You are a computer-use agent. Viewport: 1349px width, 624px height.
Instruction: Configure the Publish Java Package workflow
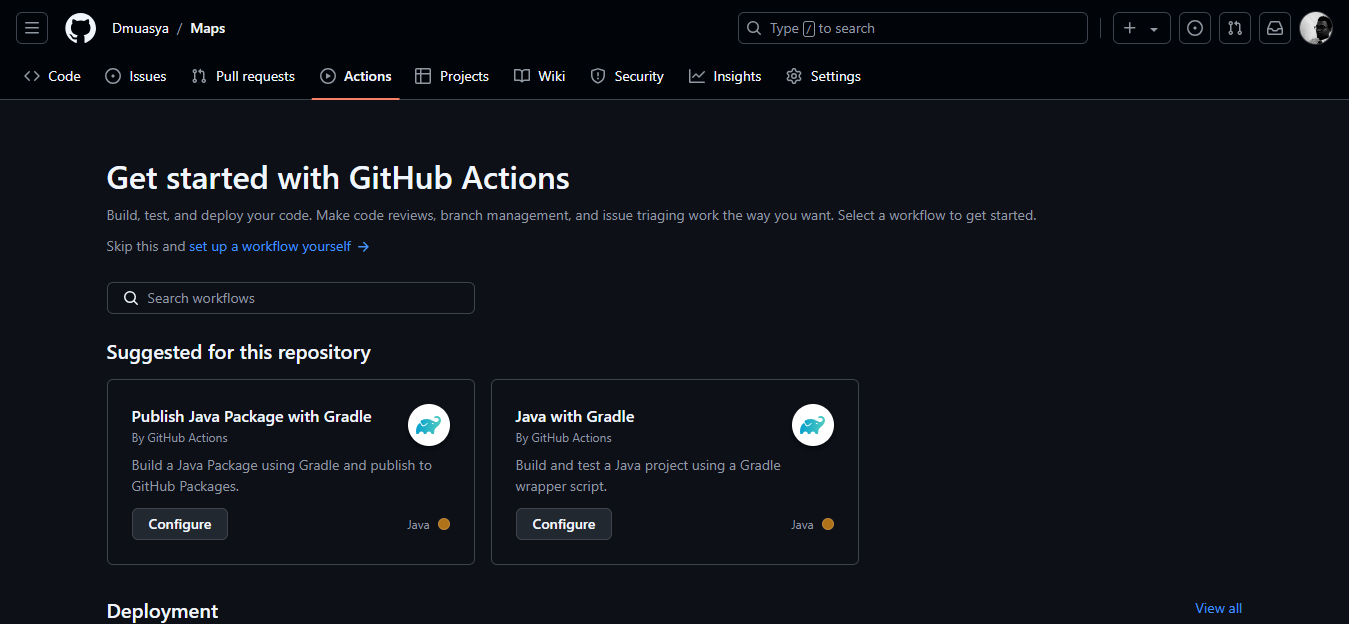(179, 523)
